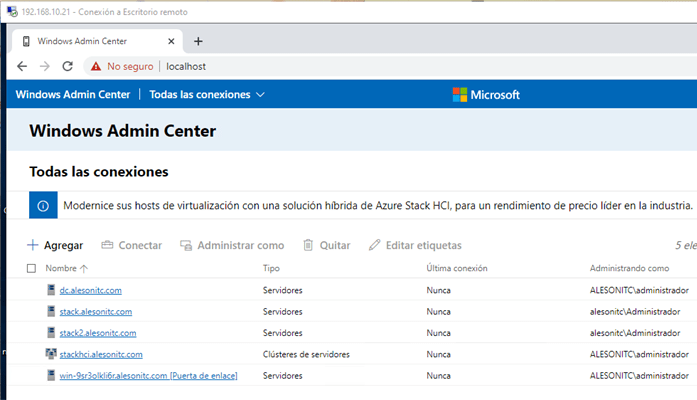Click the Conectar toolbar button
The width and height of the screenshot is (697, 400).
tap(132, 245)
